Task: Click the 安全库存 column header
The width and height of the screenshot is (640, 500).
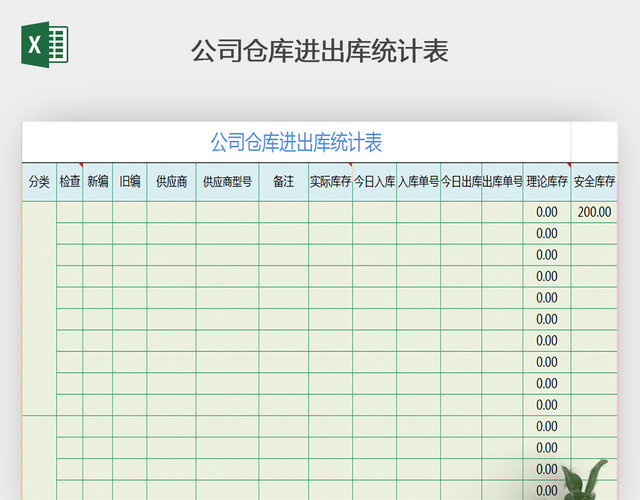Action: coord(594,182)
